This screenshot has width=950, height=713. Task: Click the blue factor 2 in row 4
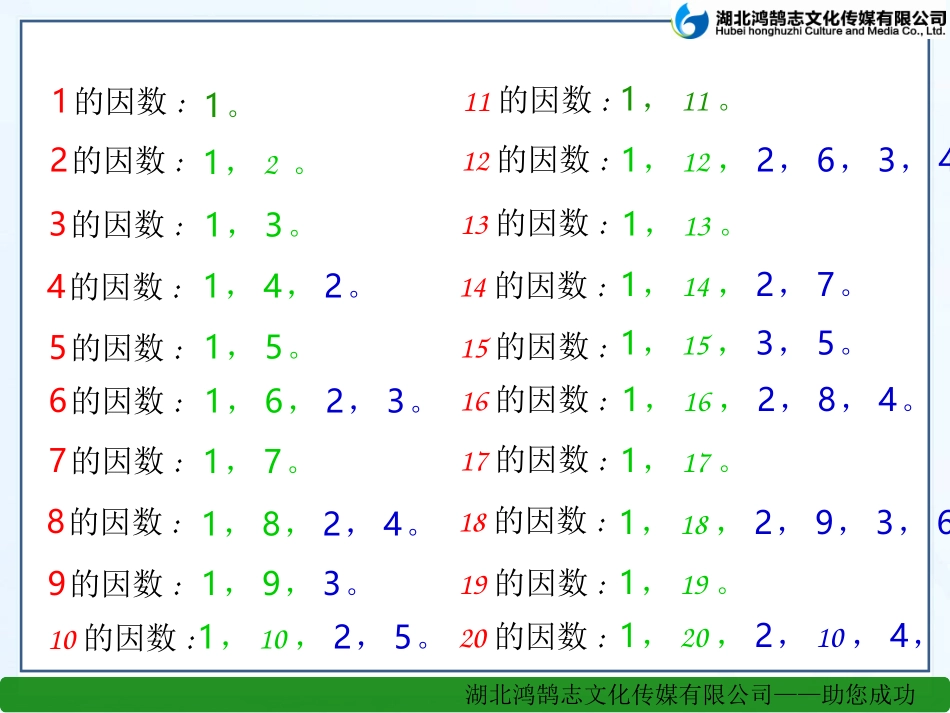pyautogui.click(x=333, y=286)
